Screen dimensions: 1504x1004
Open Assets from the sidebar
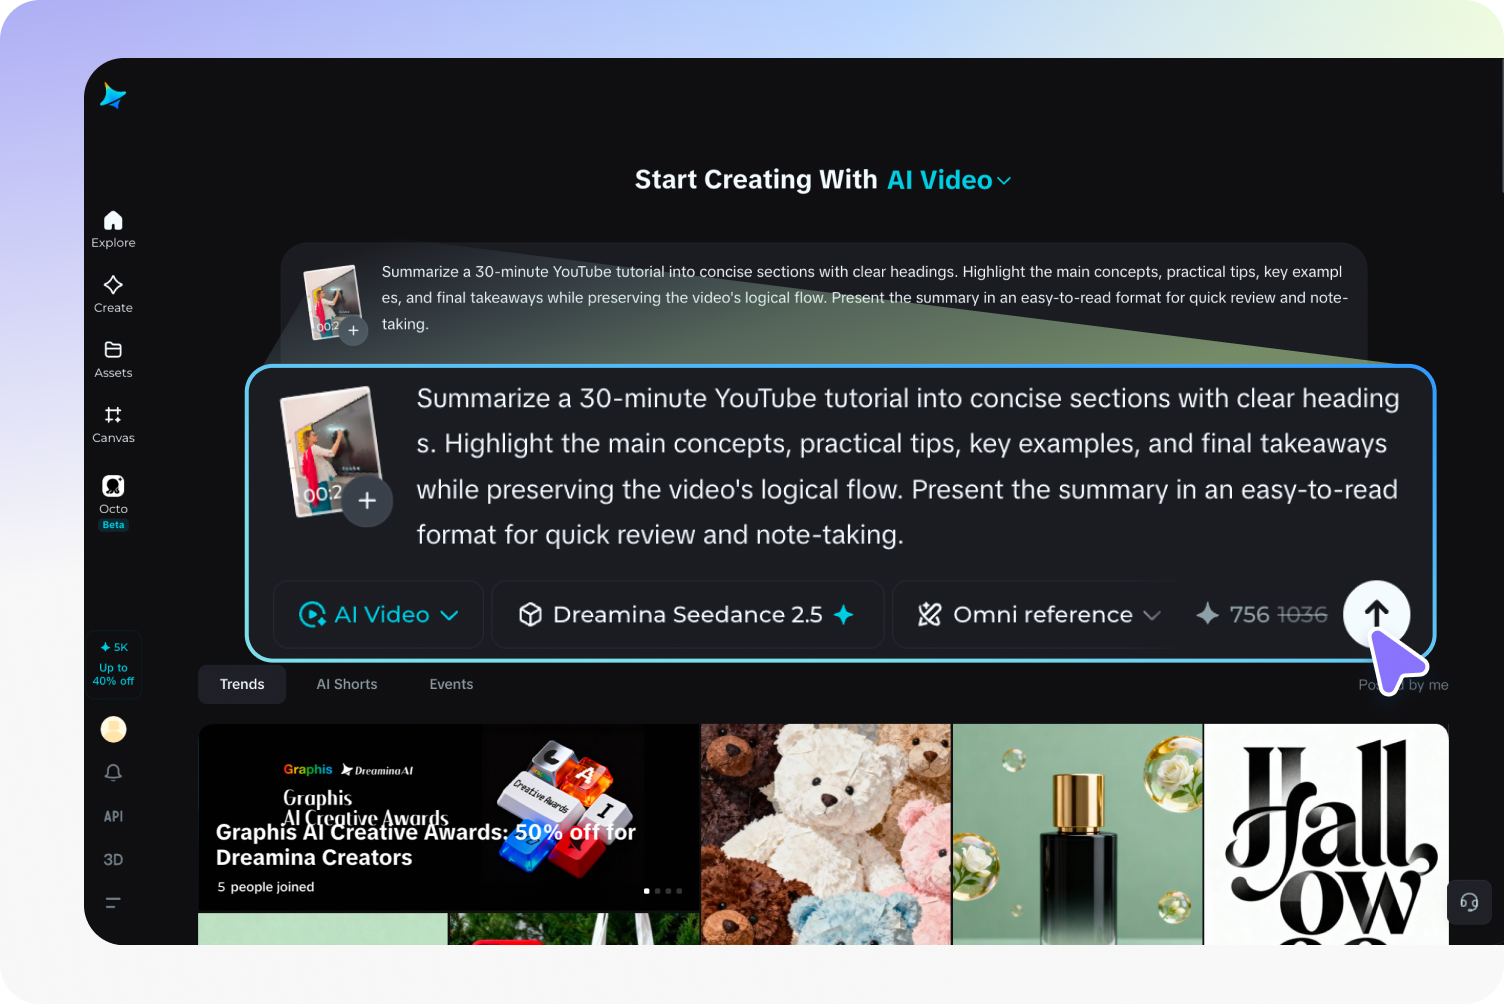[x=113, y=359]
